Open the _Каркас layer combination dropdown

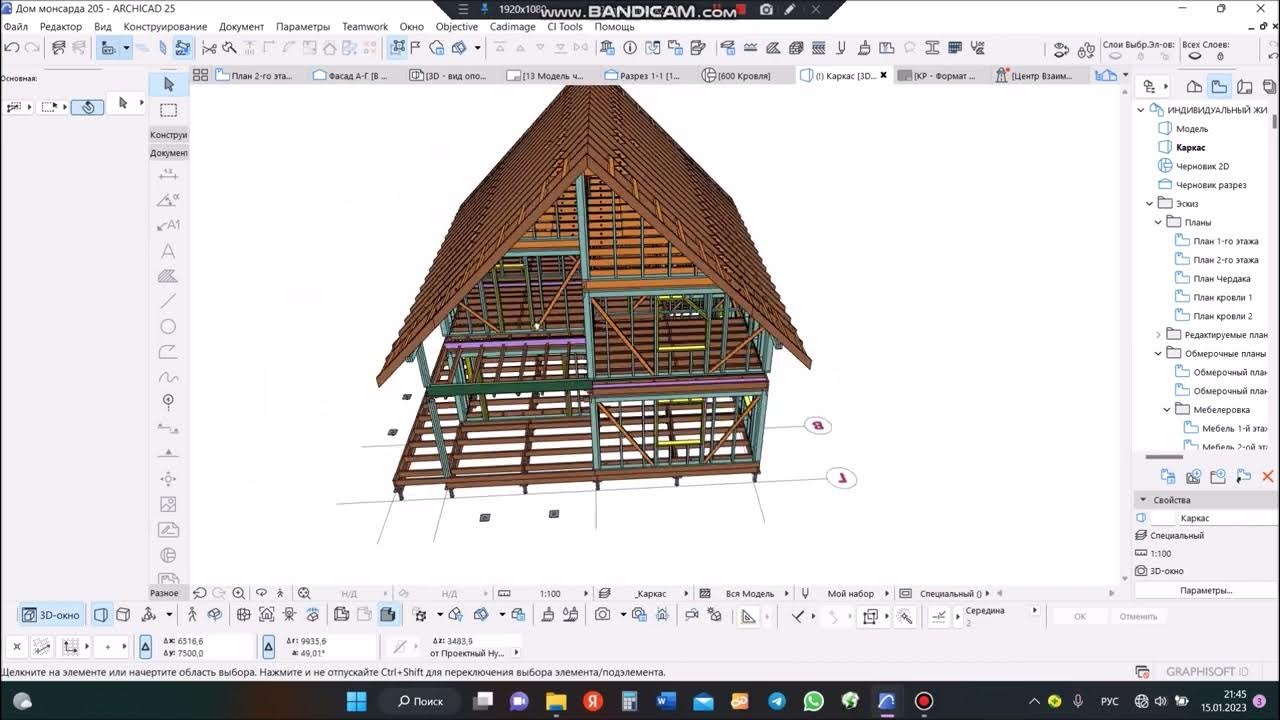pos(686,593)
